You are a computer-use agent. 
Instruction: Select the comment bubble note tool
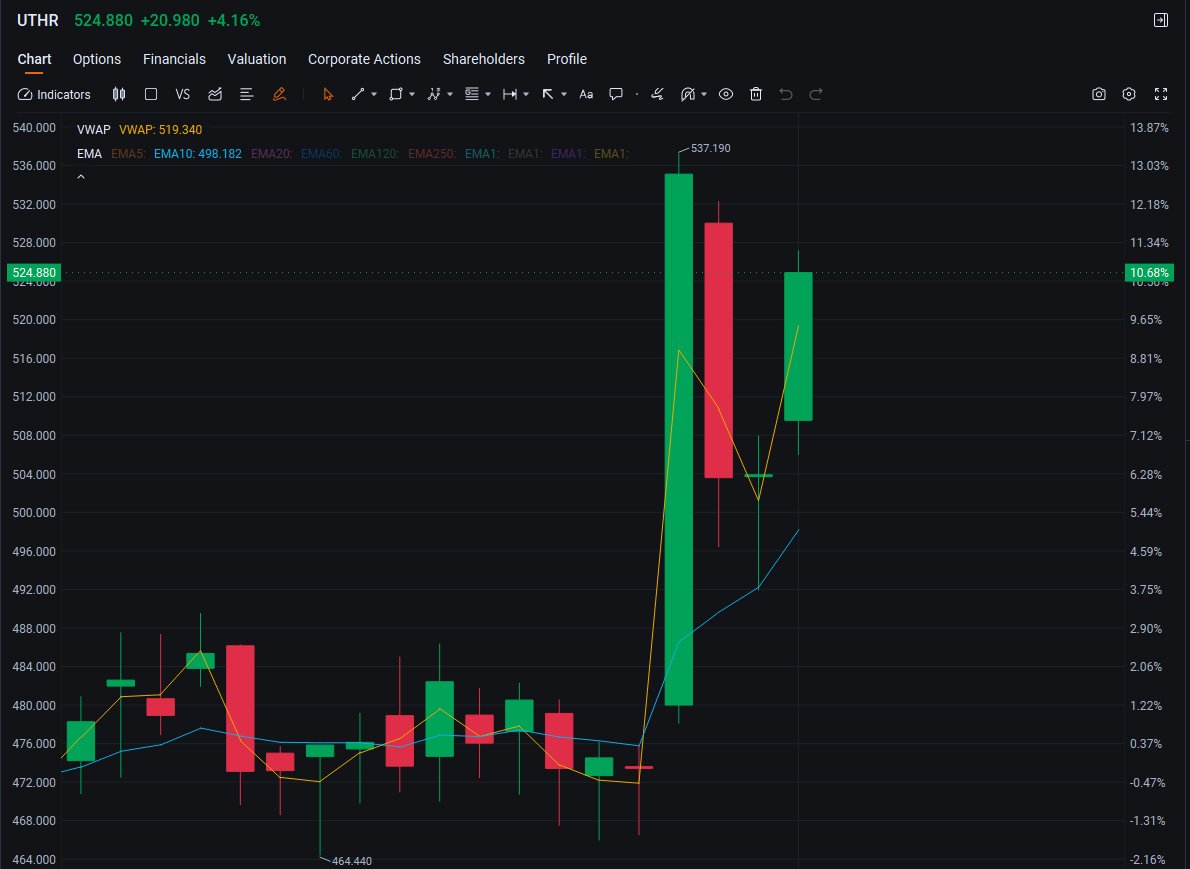pos(616,94)
